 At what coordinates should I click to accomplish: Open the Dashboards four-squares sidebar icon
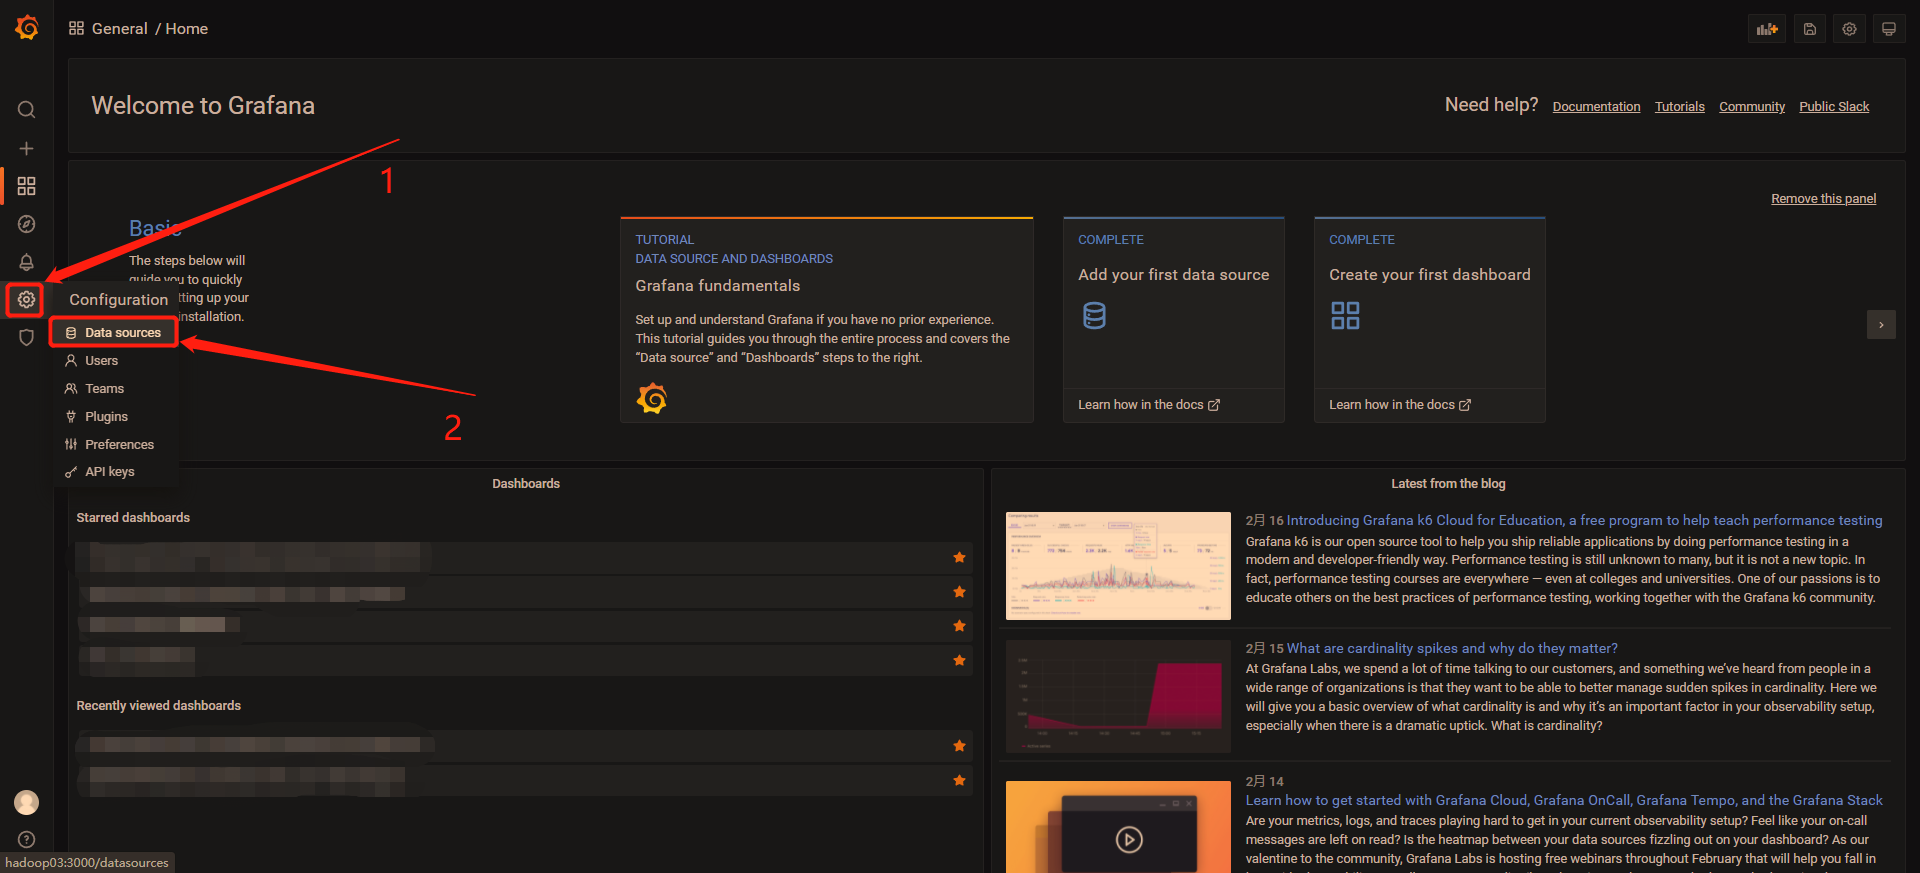27,186
